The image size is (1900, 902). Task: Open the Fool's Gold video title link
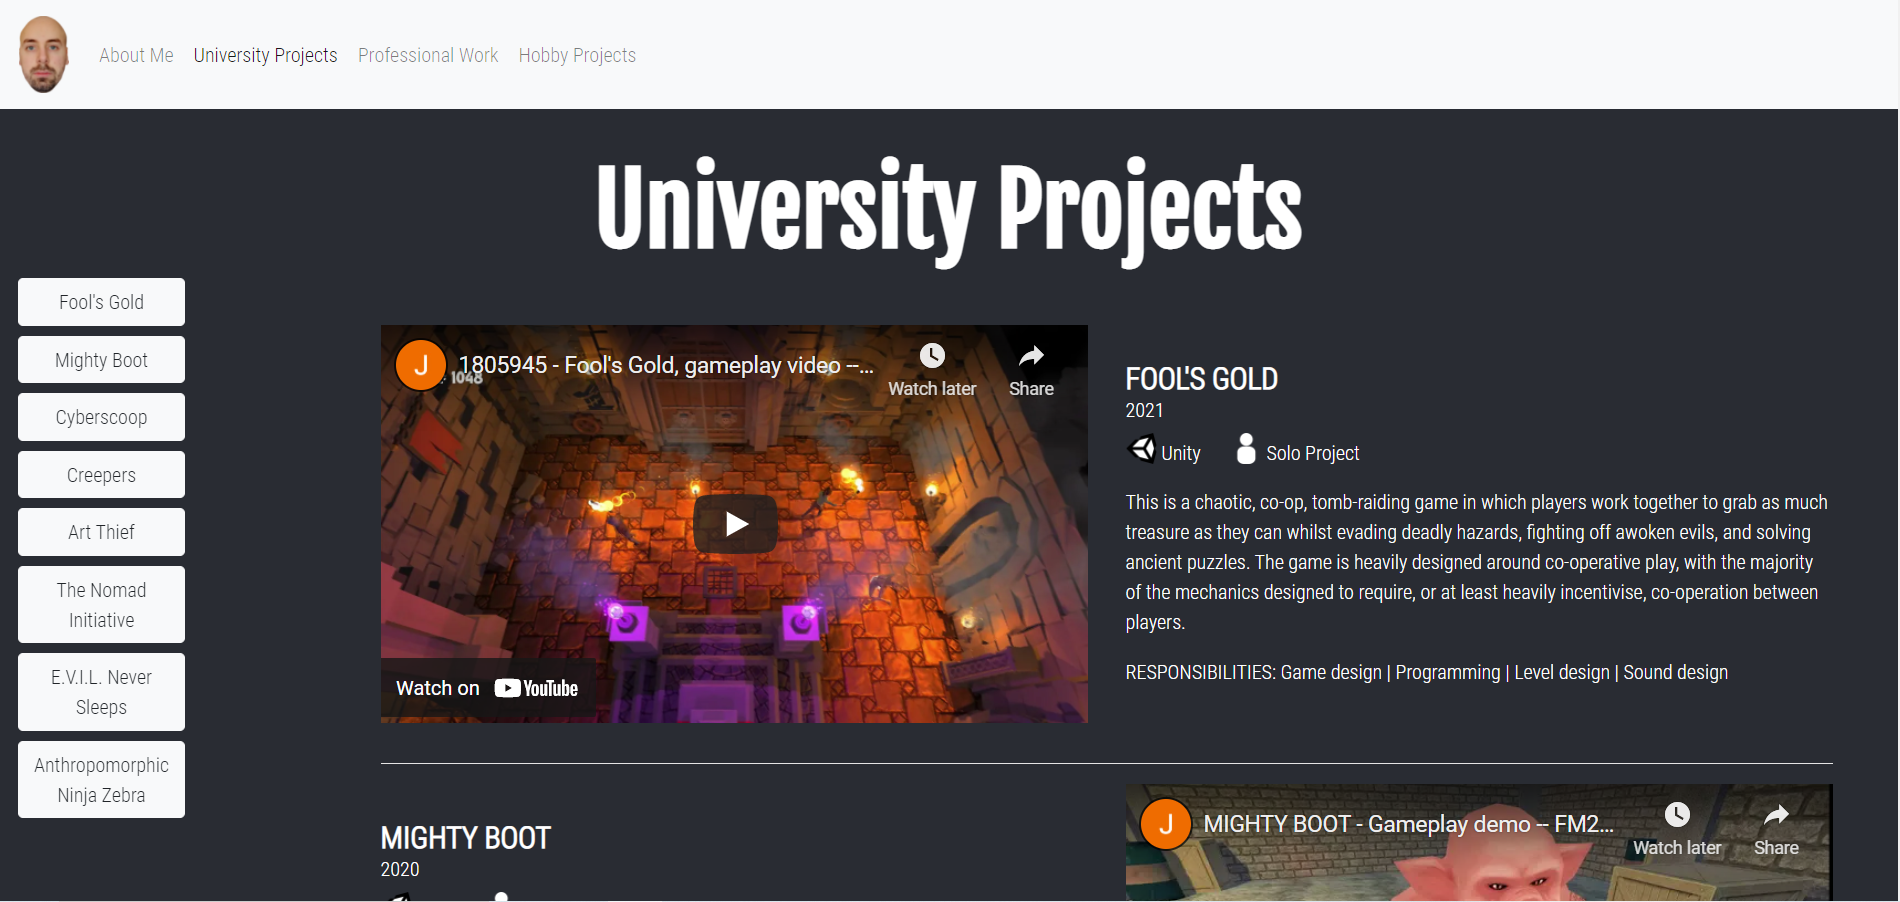pos(665,366)
